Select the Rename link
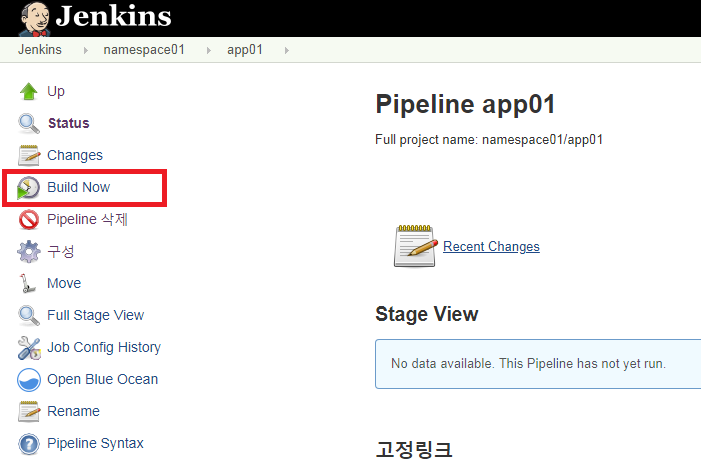Screen dimensions: 701x473 (x=73, y=411)
